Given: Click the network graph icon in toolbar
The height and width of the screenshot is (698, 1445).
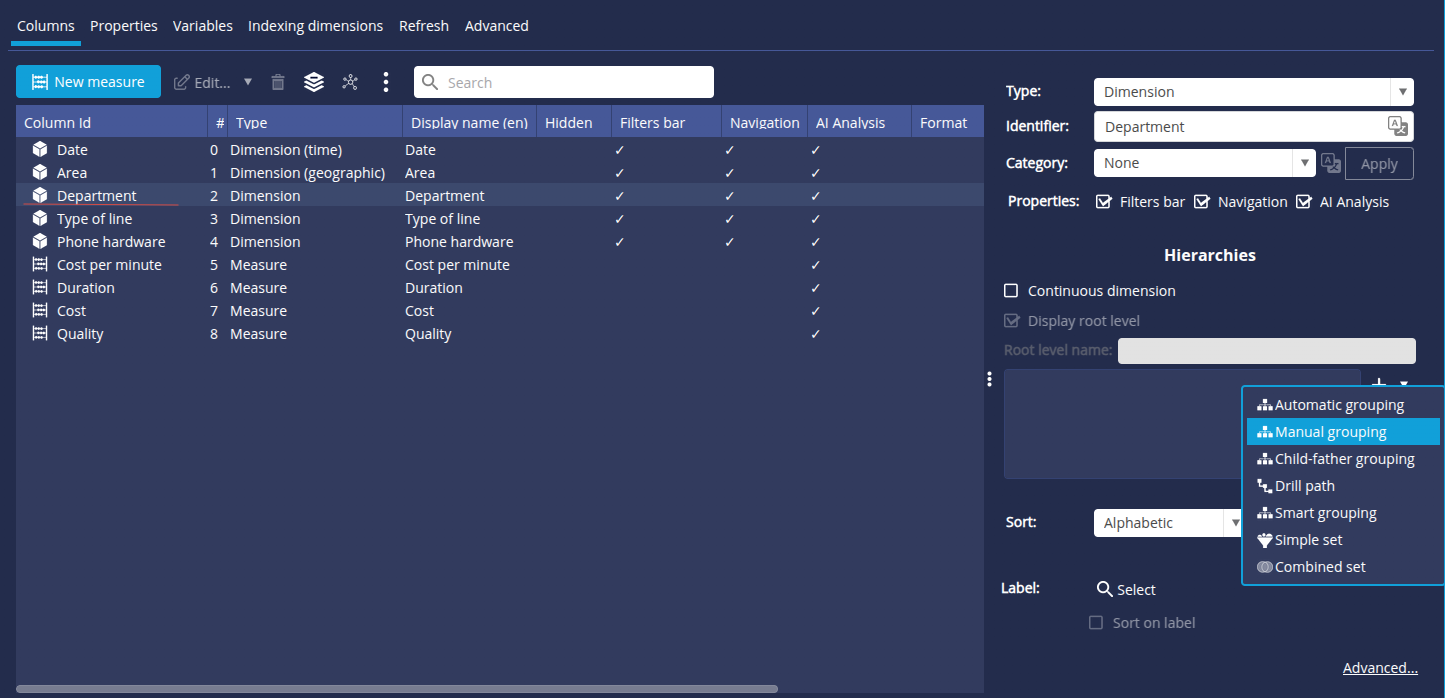Looking at the screenshot, I should tap(349, 82).
